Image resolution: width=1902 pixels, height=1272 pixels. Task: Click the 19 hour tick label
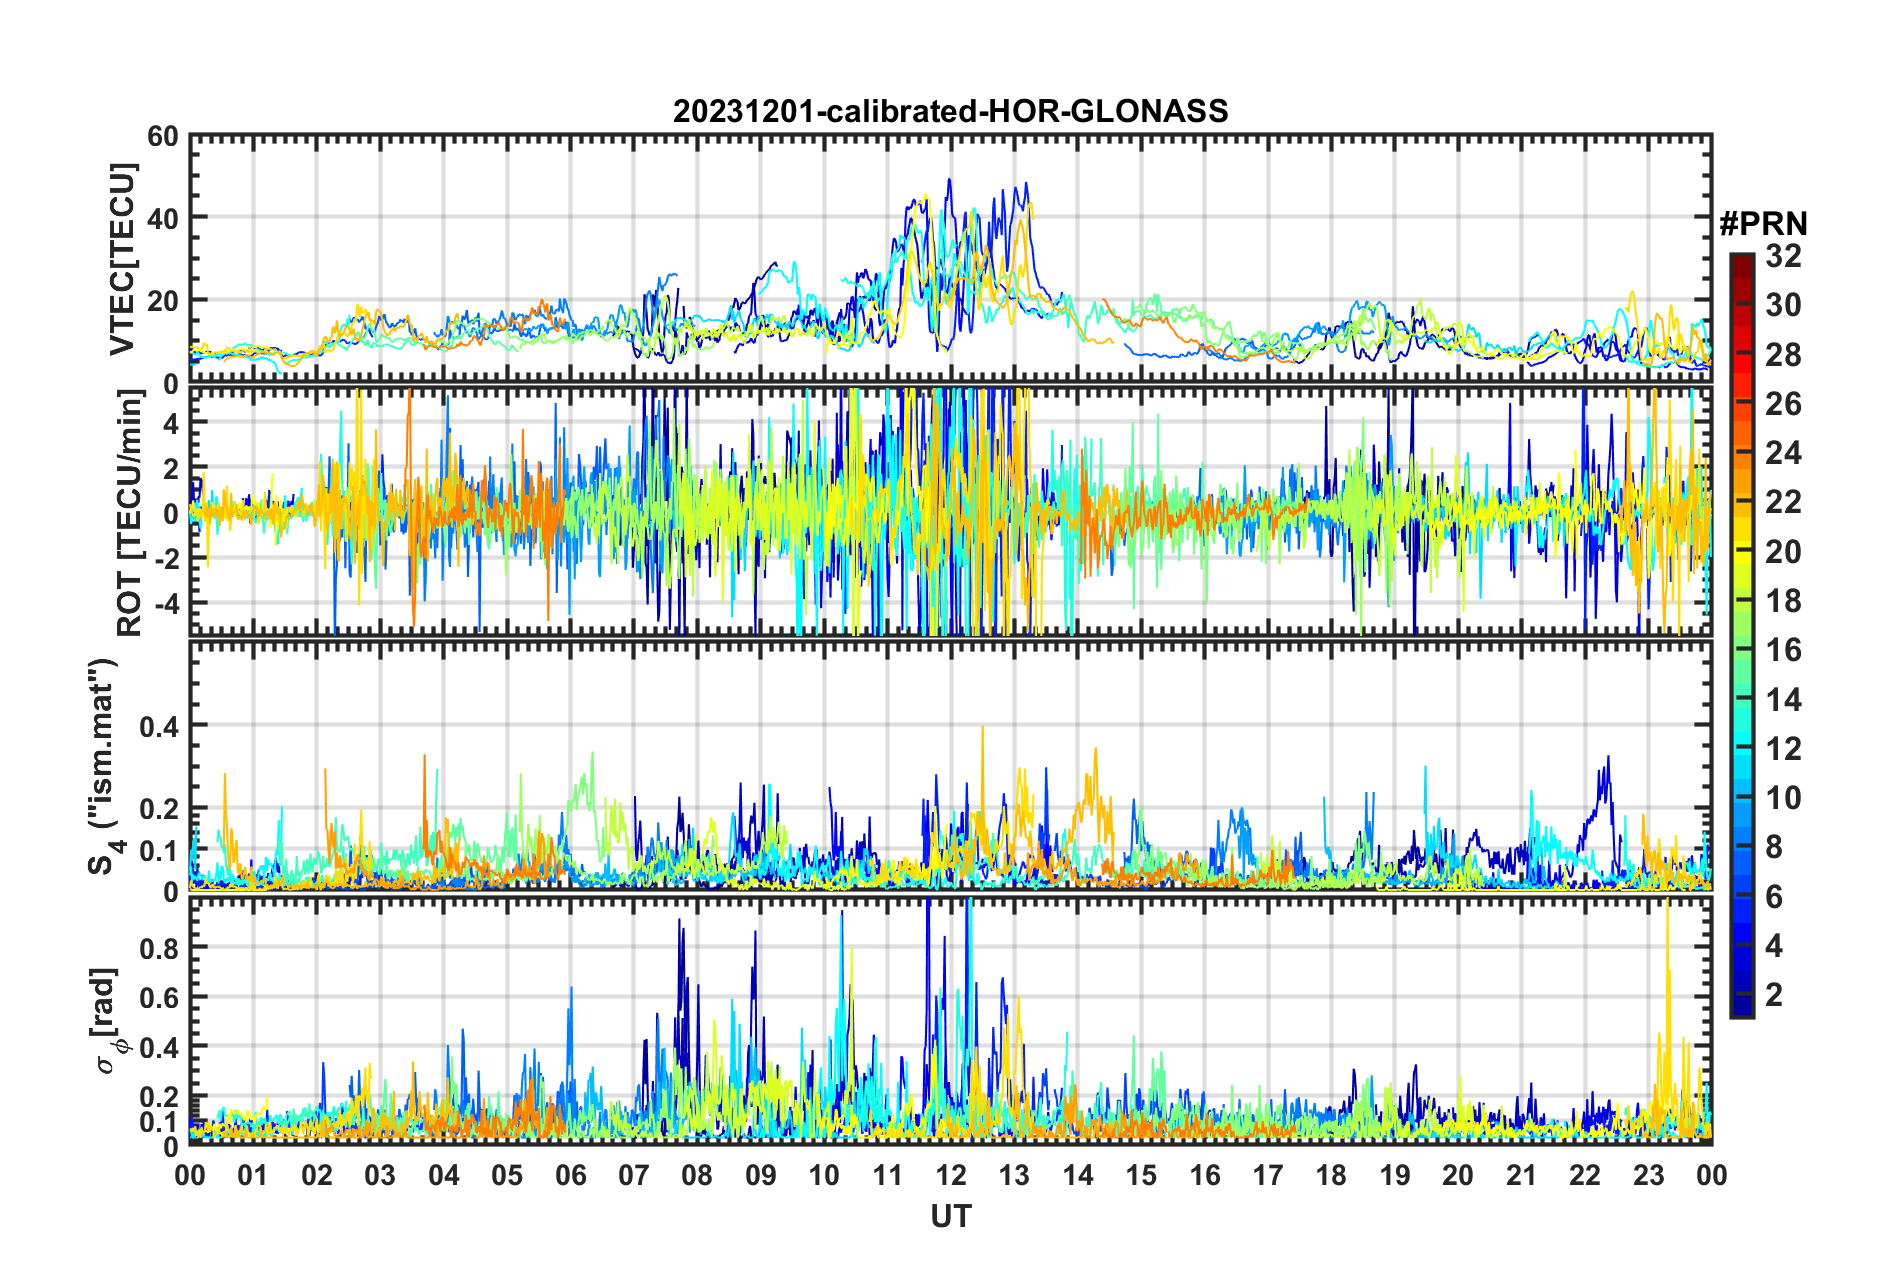pos(1395,1175)
